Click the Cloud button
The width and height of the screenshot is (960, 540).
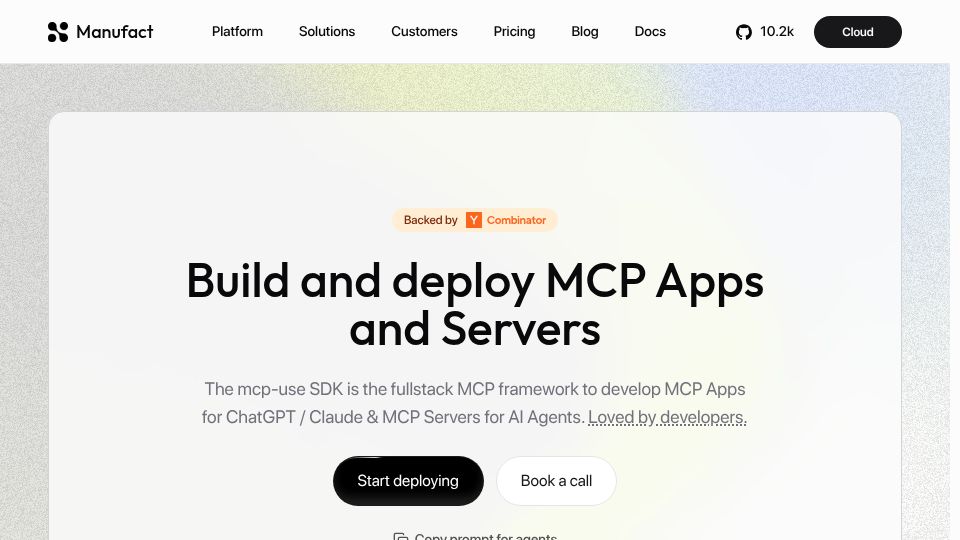857,32
